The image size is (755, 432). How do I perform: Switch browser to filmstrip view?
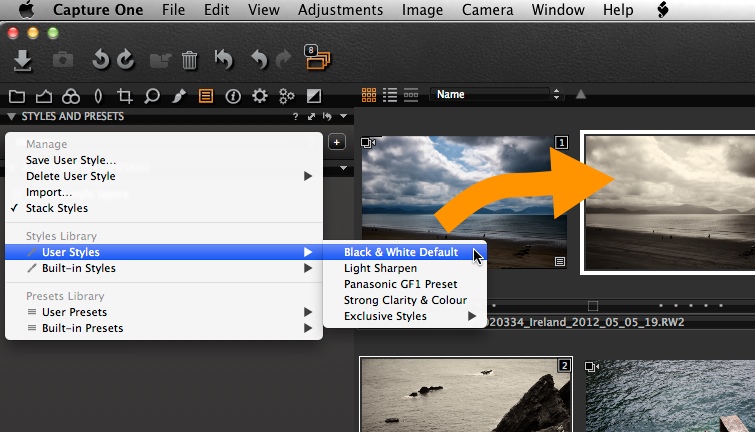(411, 95)
